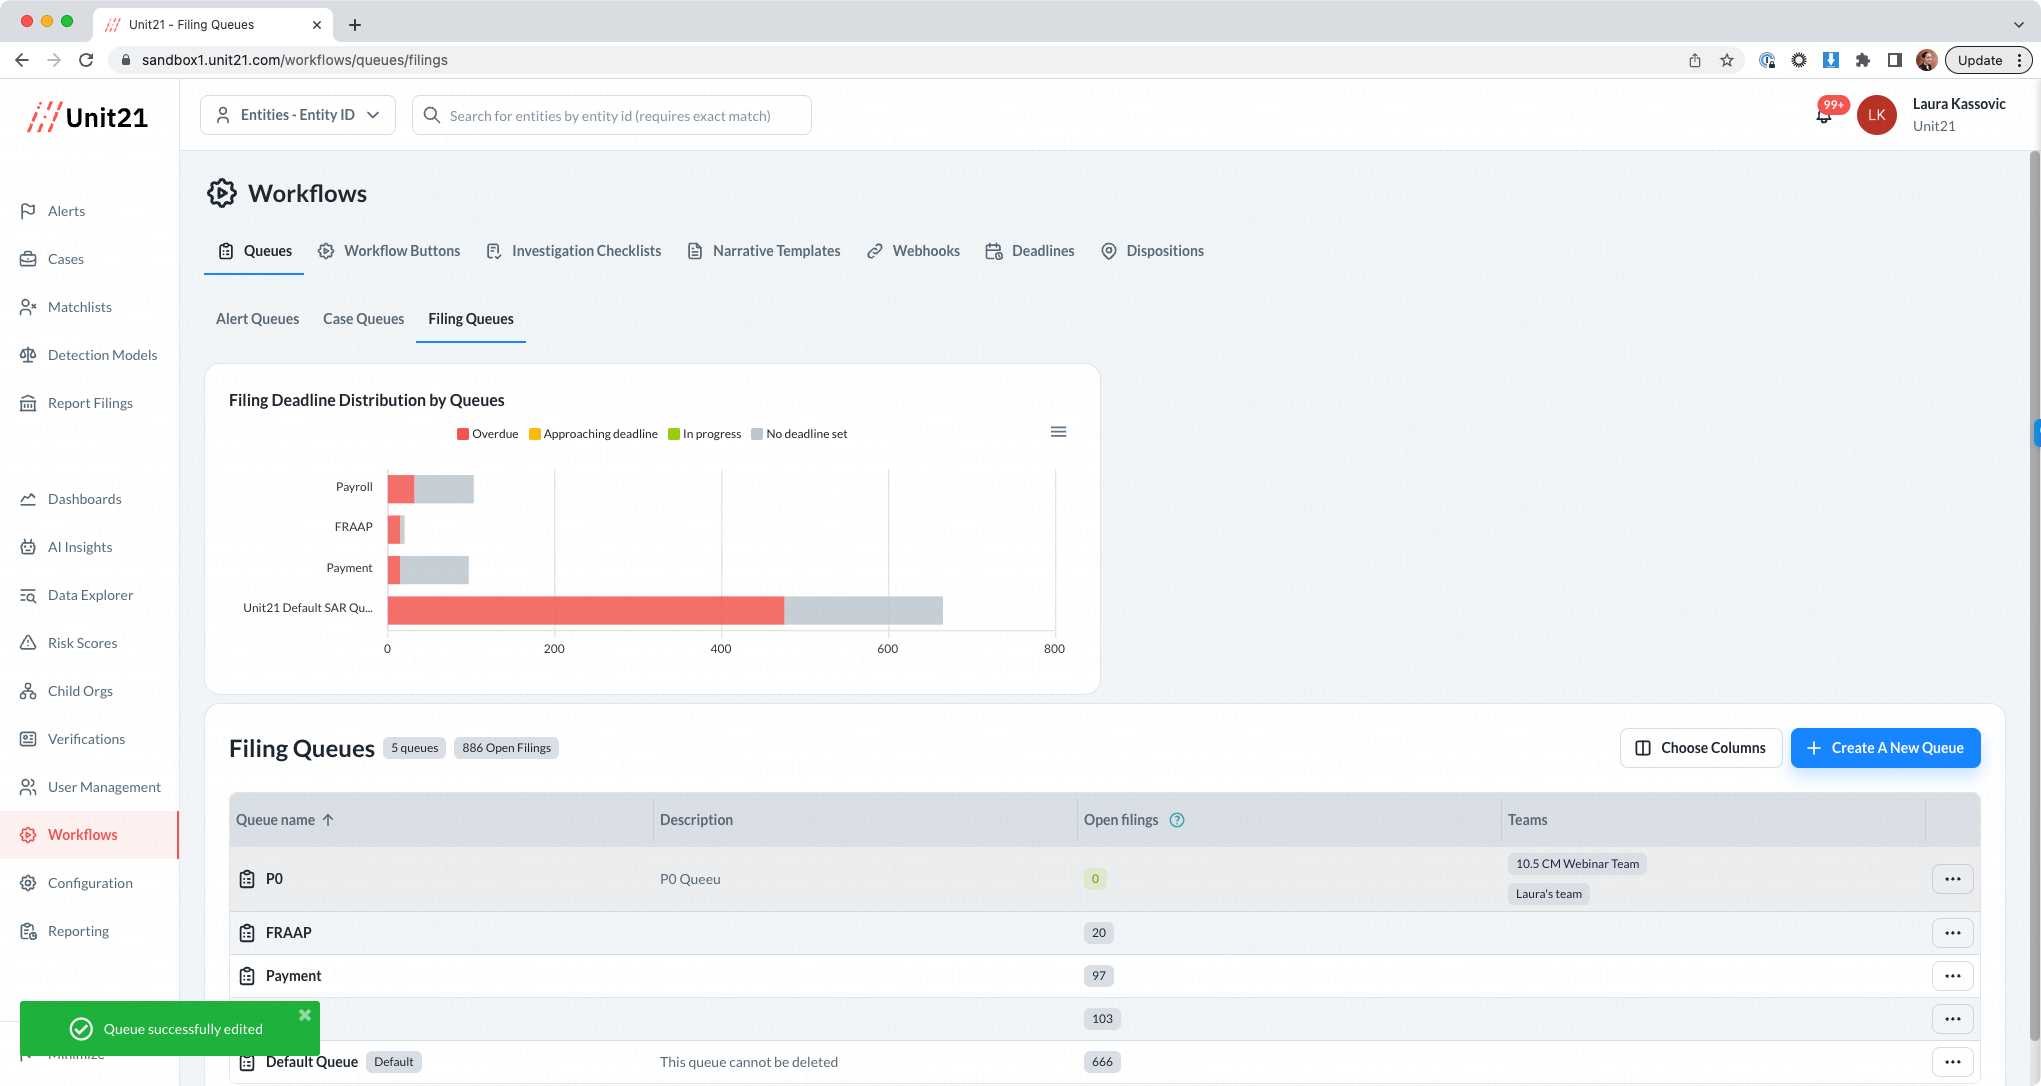Toggle the No deadline set legend

[800, 434]
